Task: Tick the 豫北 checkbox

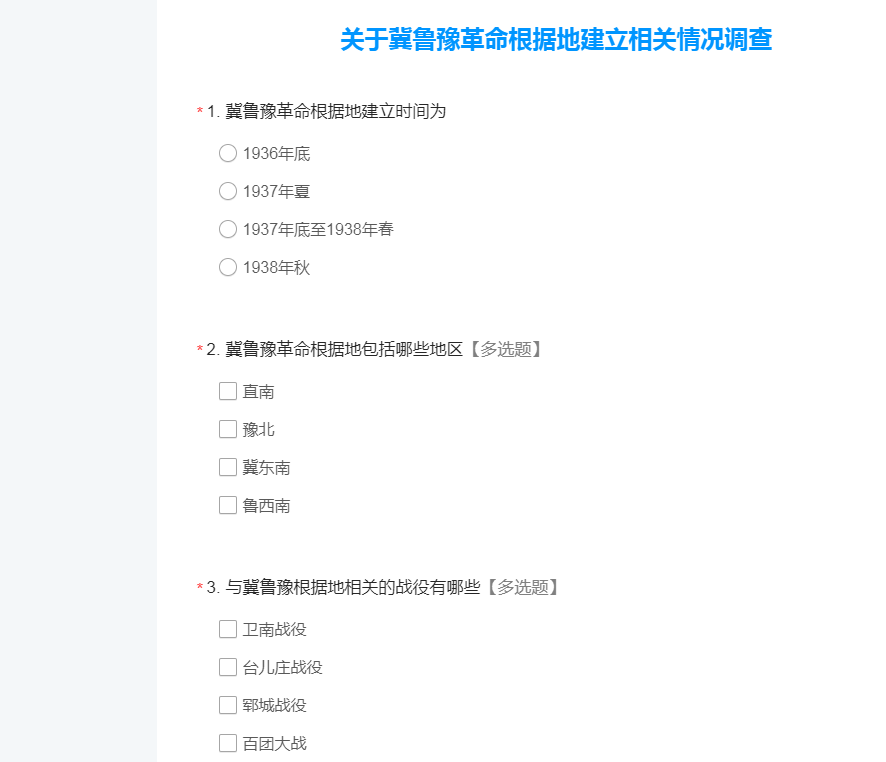Action: click(228, 429)
